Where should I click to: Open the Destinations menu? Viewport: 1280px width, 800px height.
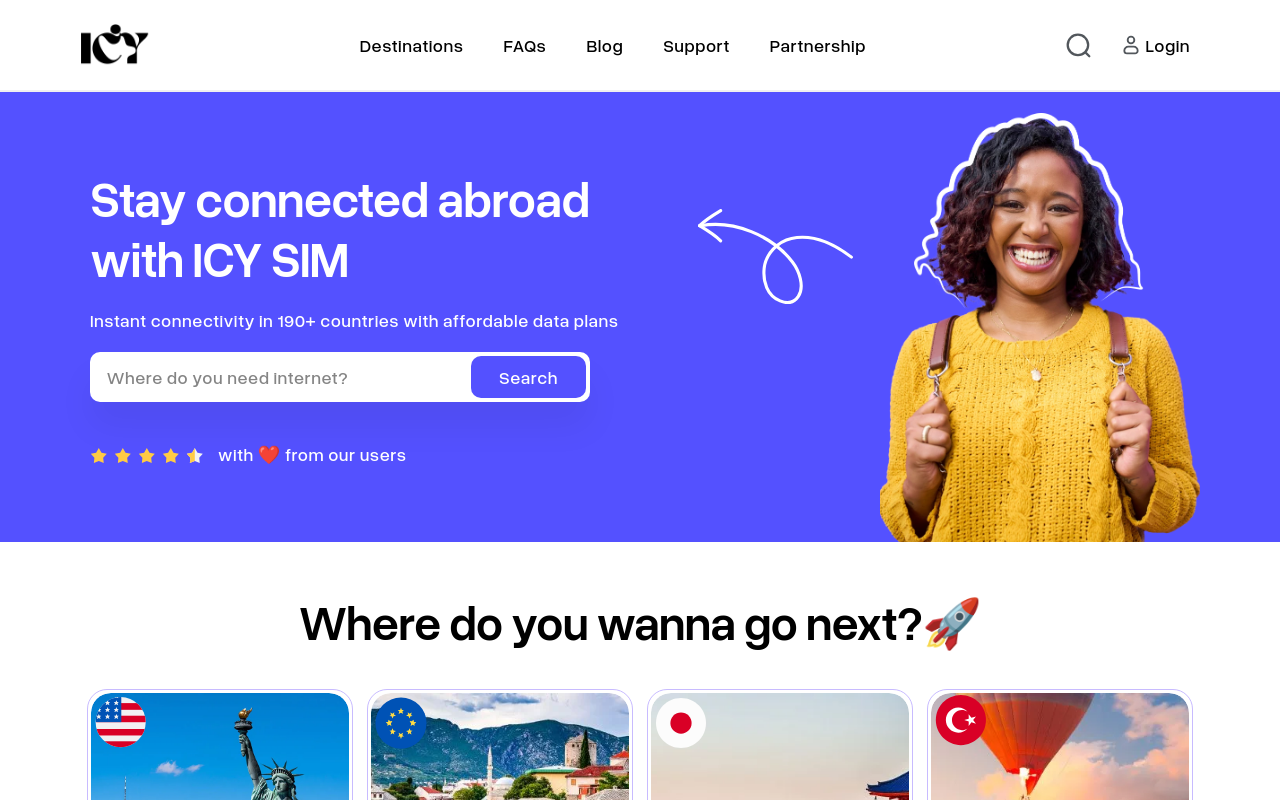[x=411, y=46]
